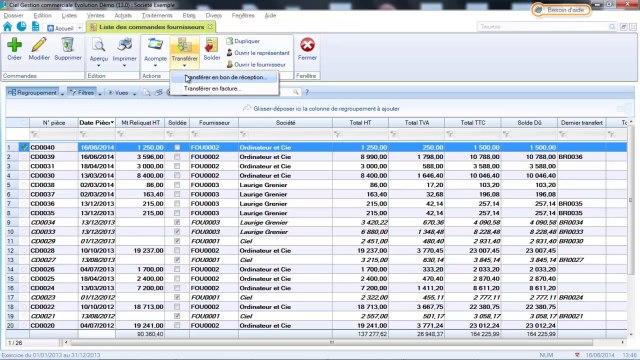Click the BR0036 dernier transfert cell
Screen dimensions: 640x360
[x=582, y=157]
